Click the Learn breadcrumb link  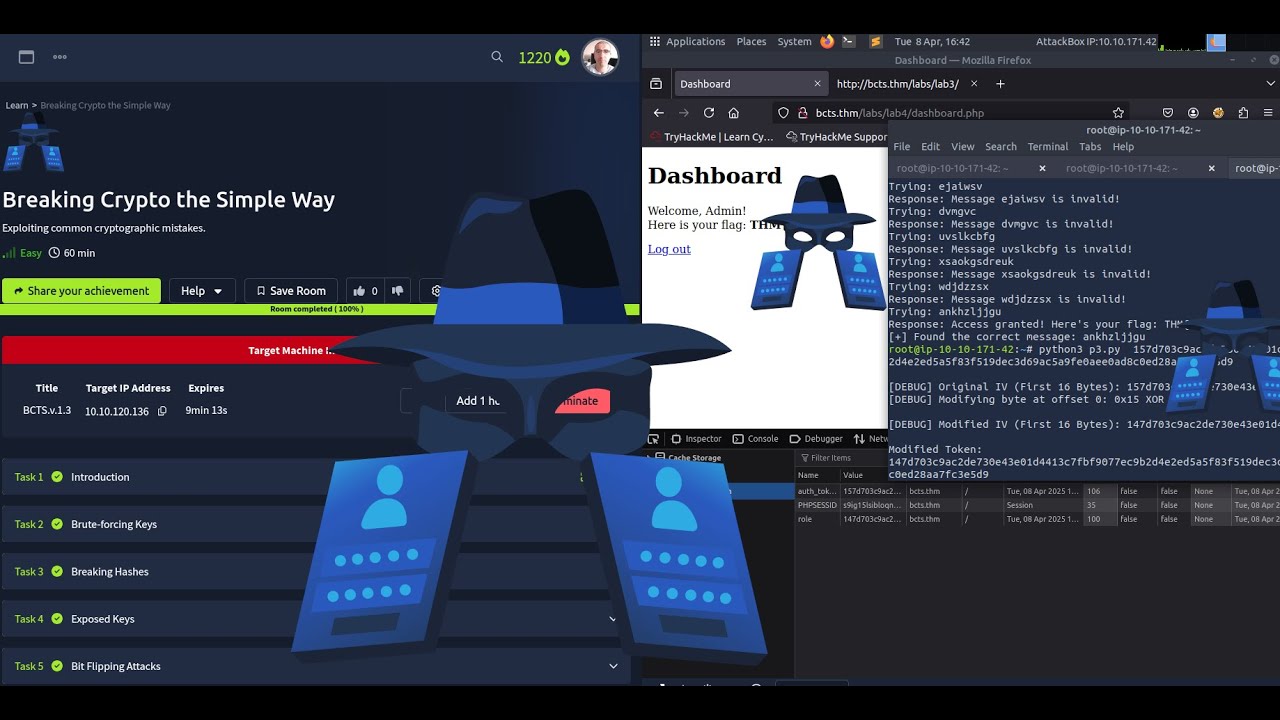pyautogui.click(x=17, y=105)
